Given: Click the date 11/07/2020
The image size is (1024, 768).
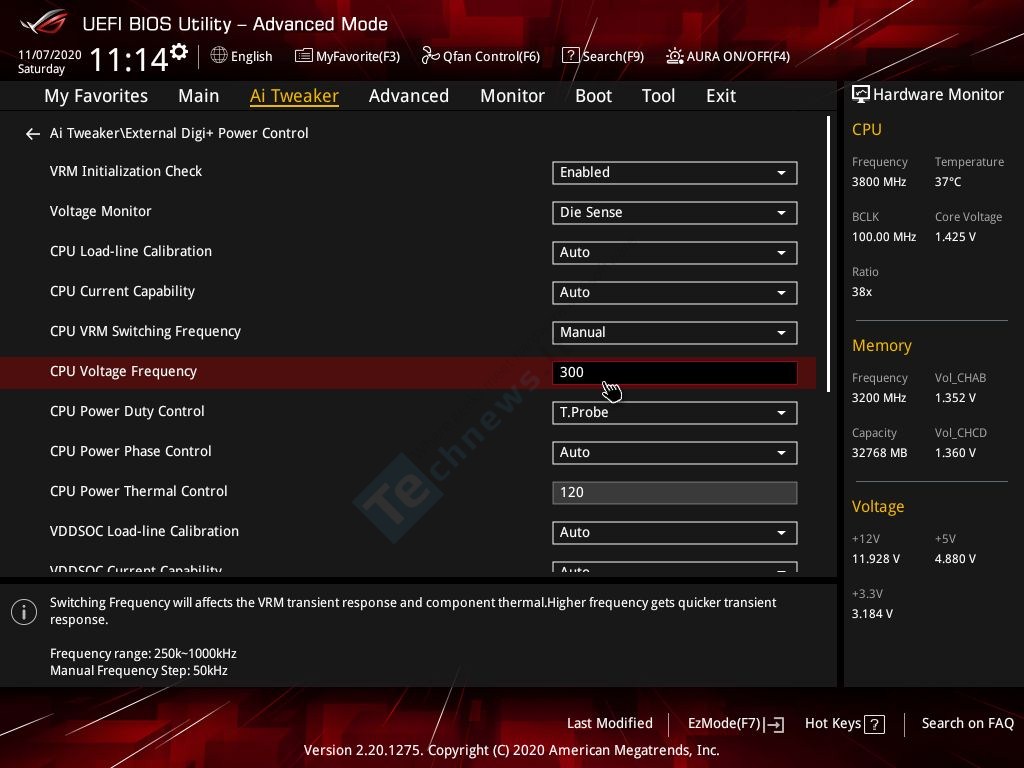Looking at the screenshot, I should click(50, 55).
